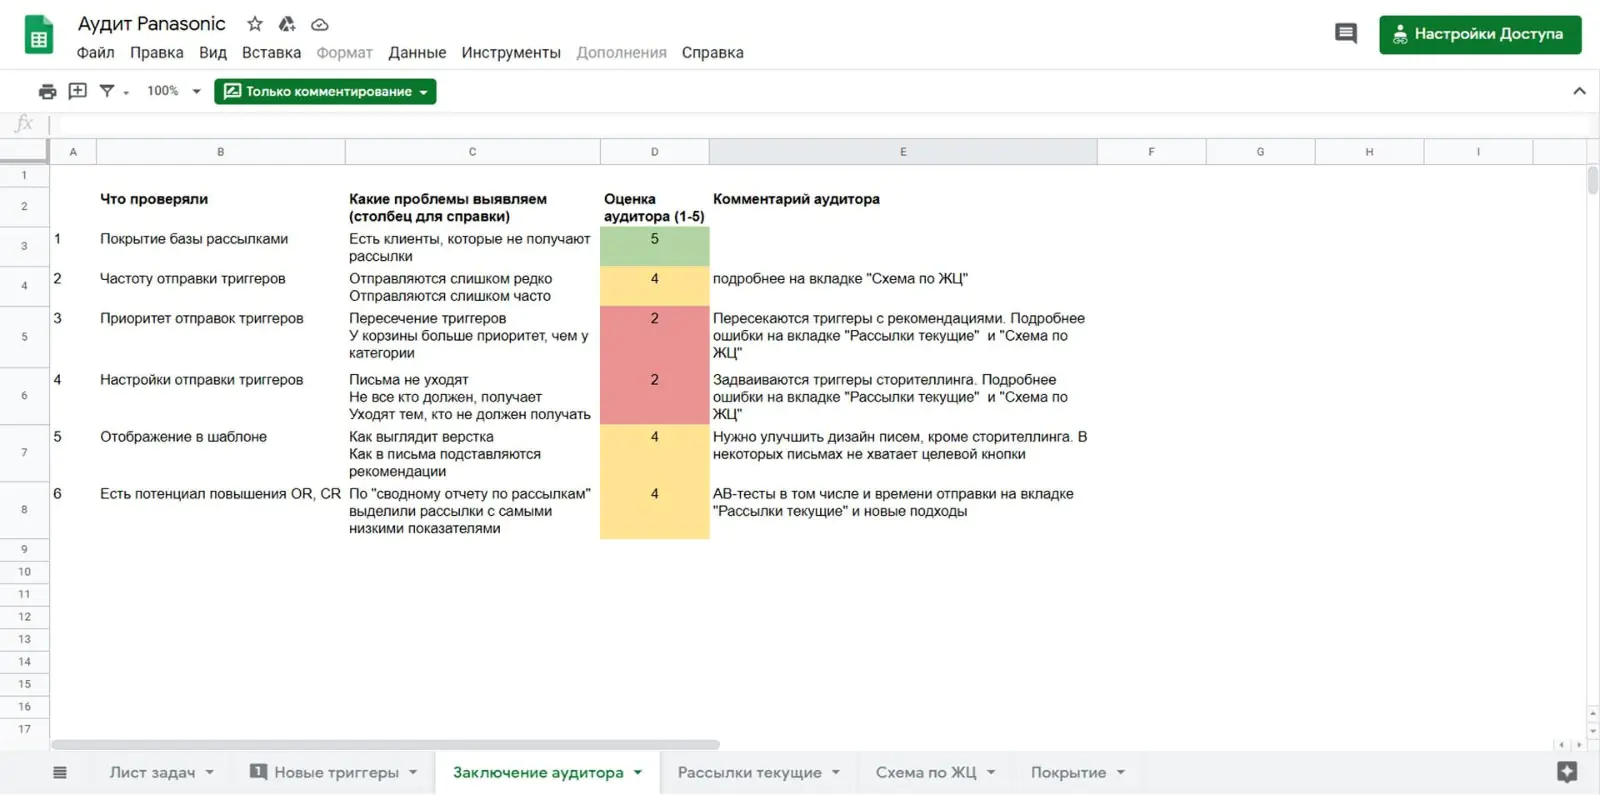Open the Google Sheets home icon
Image resolution: width=1600 pixels, height=795 pixels.
tap(39, 36)
